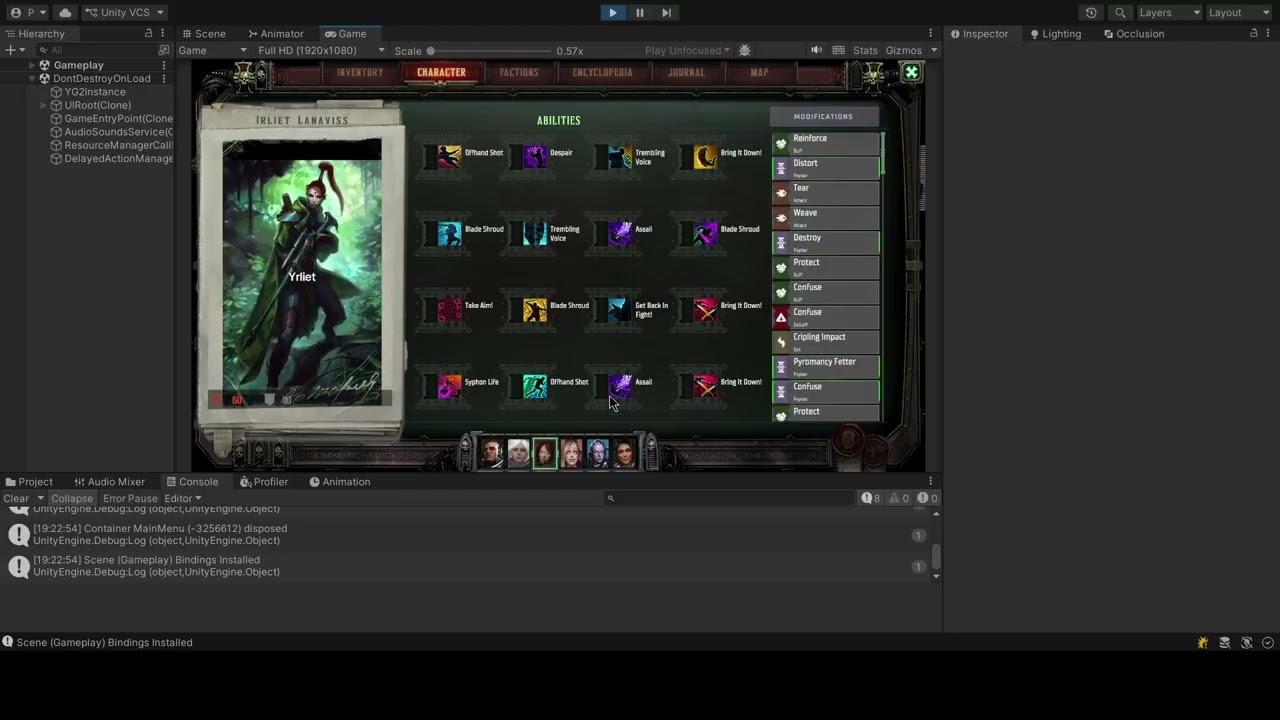
Task: Open the account dropdown labeled P
Action: [x=28, y=13]
